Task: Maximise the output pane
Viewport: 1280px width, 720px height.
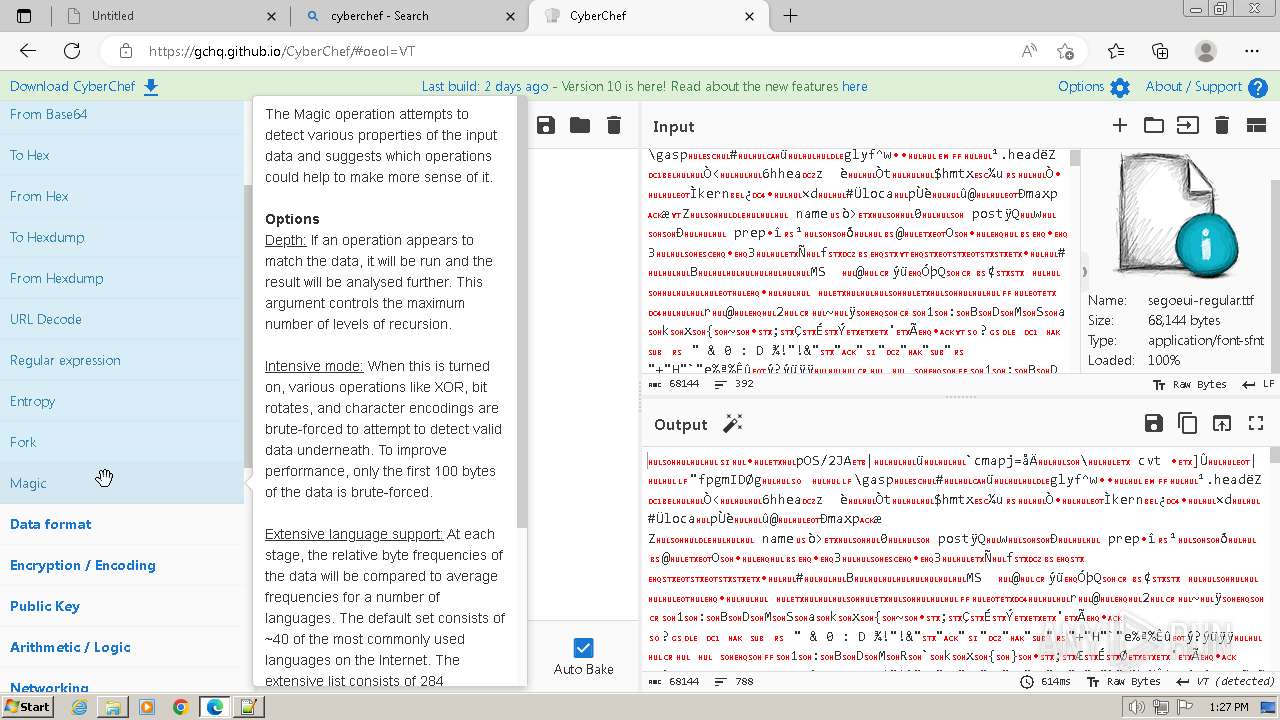Action: [x=1256, y=423]
